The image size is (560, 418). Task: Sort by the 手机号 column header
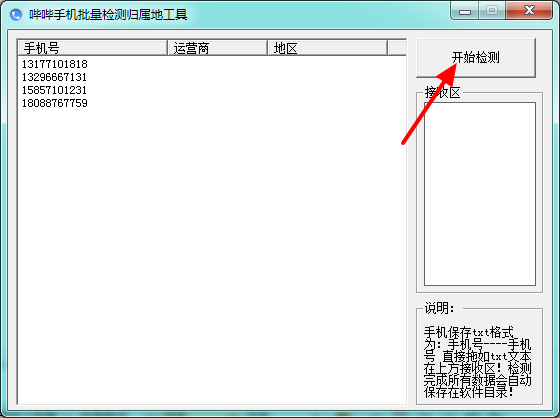92,48
